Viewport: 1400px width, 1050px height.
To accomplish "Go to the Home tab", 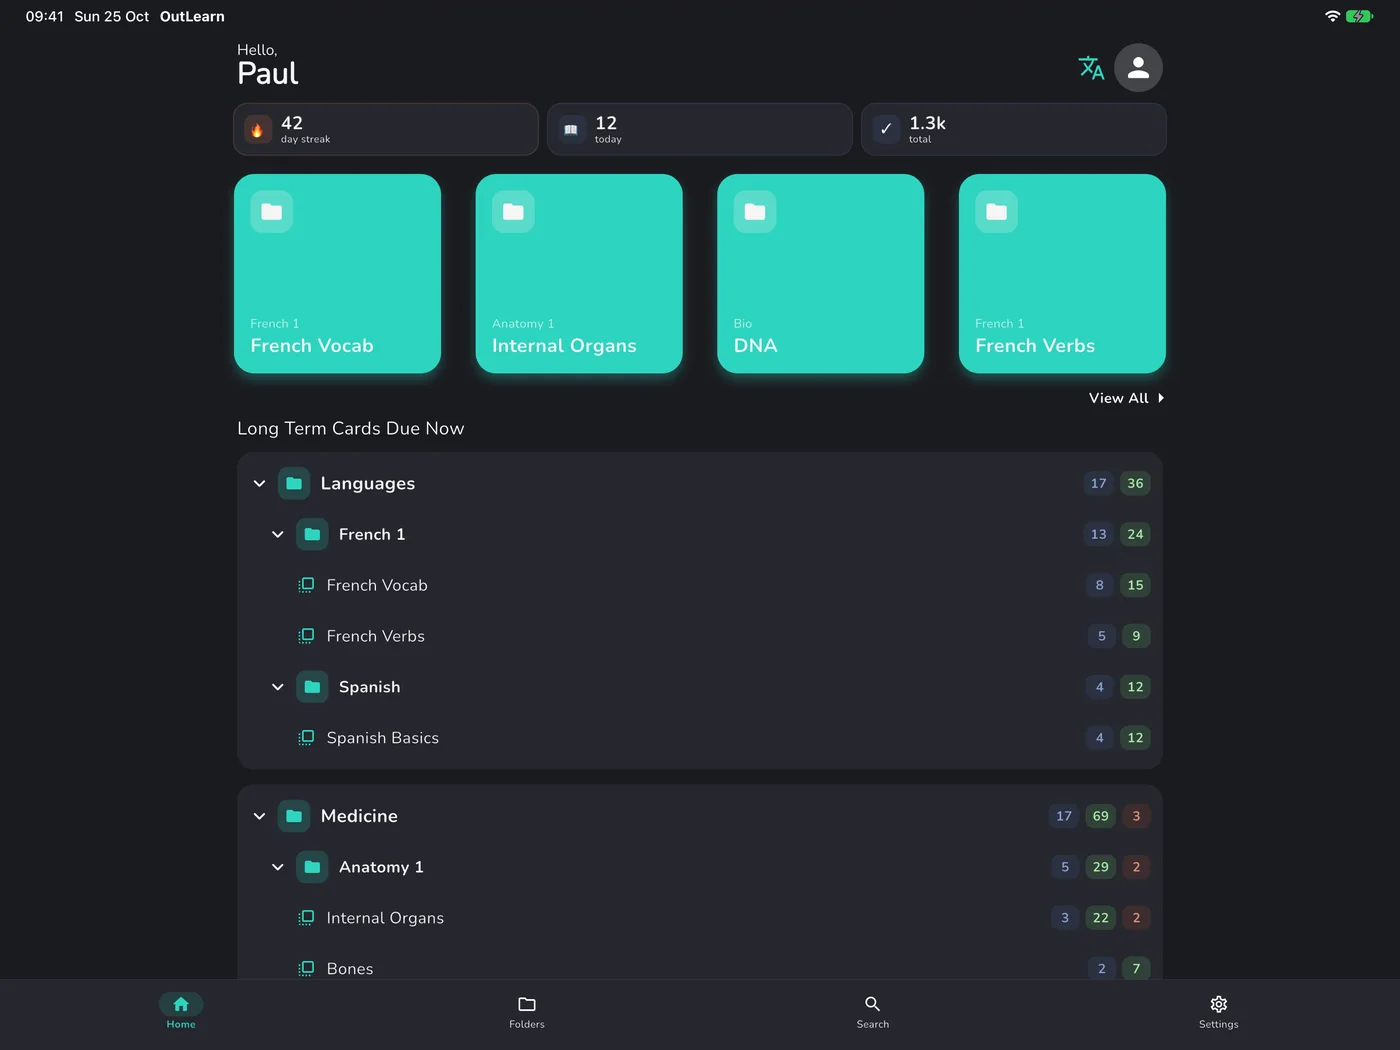I will coord(181,1011).
